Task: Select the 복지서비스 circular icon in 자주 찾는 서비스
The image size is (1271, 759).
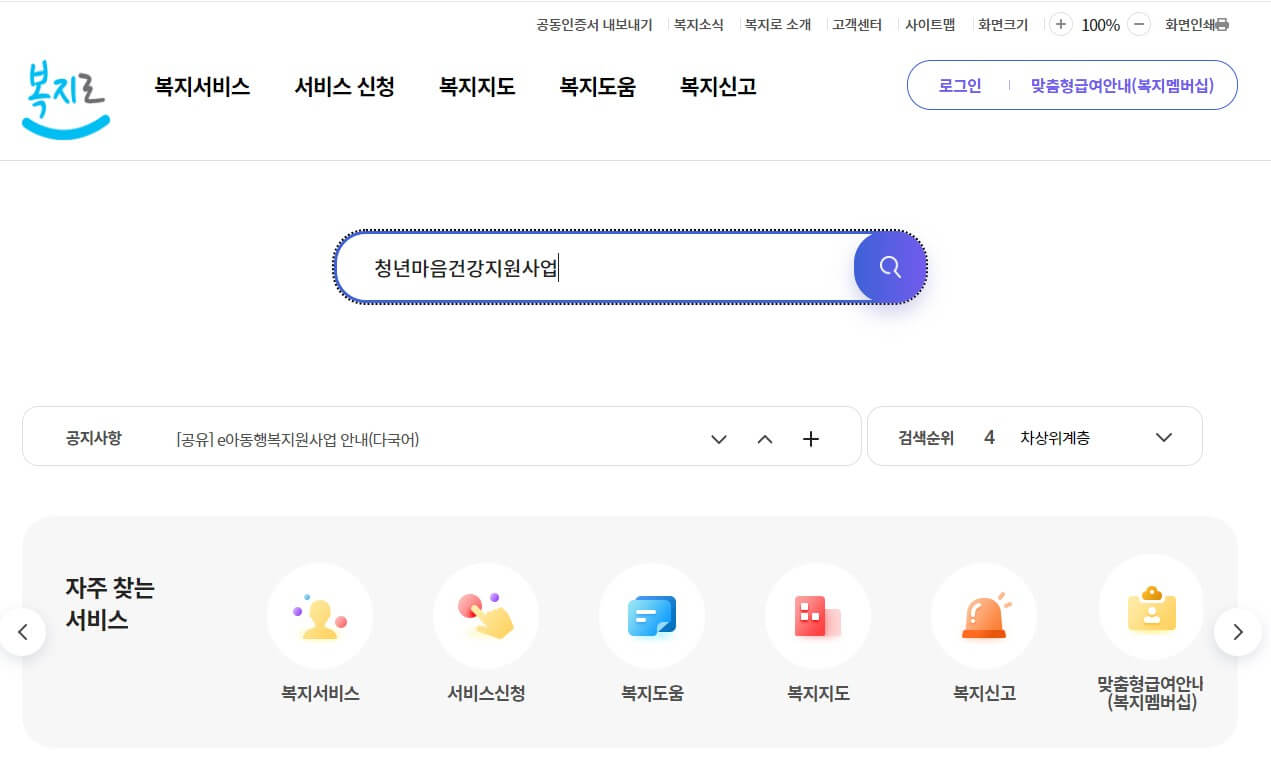Action: coord(320,616)
